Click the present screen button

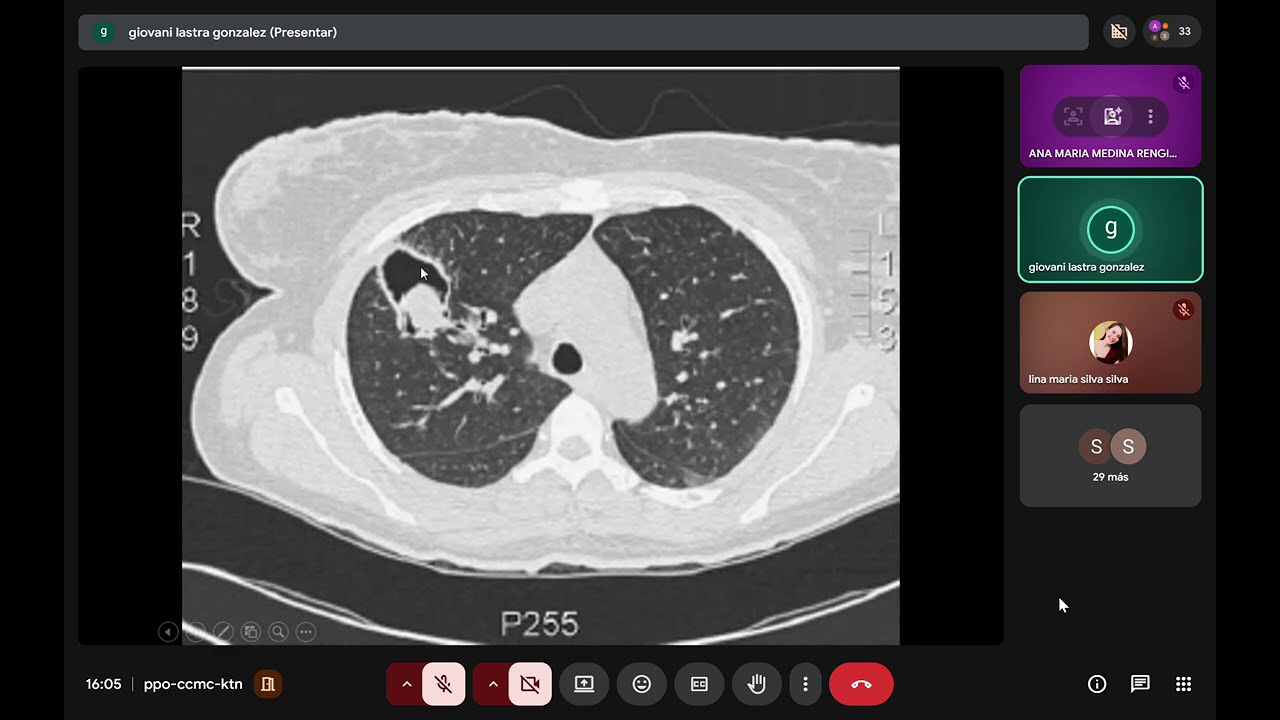coord(584,684)
